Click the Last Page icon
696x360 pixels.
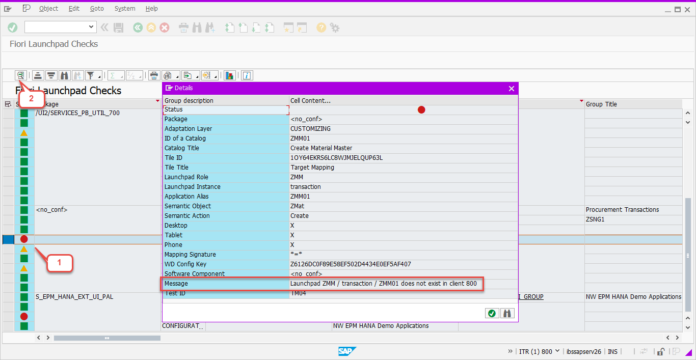click(x=269, y=28)
